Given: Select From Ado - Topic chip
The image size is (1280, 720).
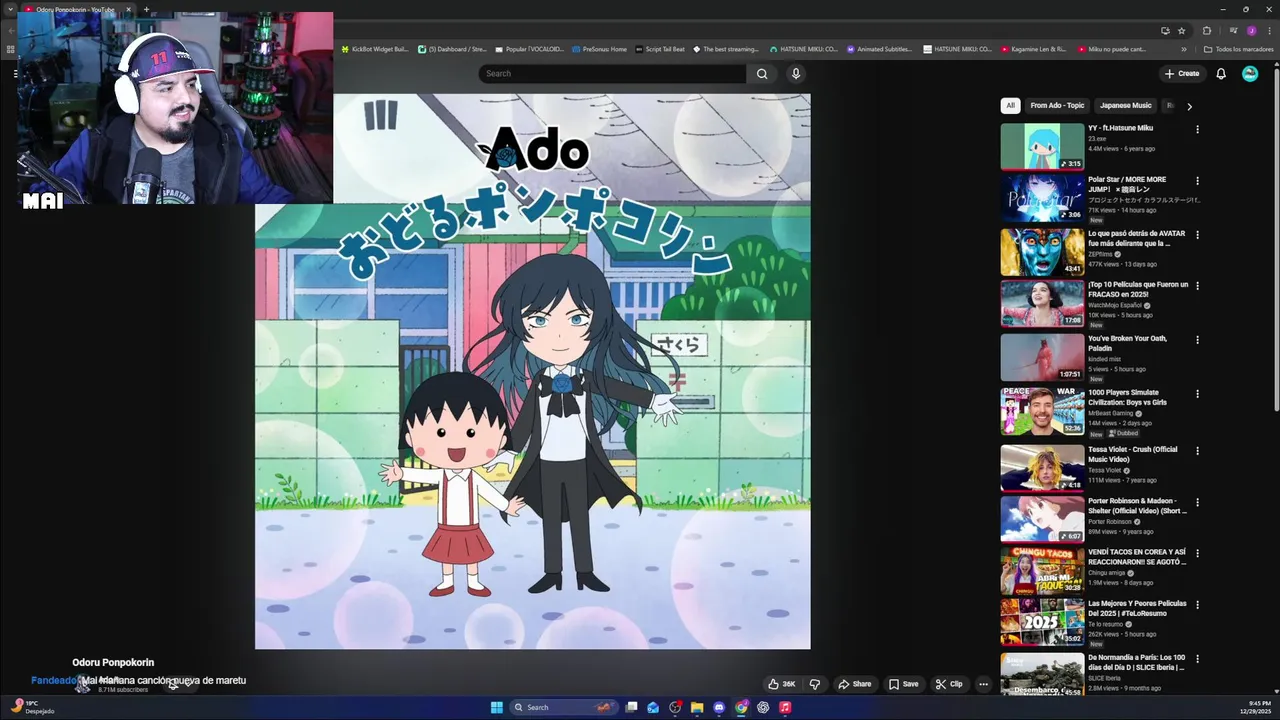Looking at the screenshot, I should (1057, 105).
